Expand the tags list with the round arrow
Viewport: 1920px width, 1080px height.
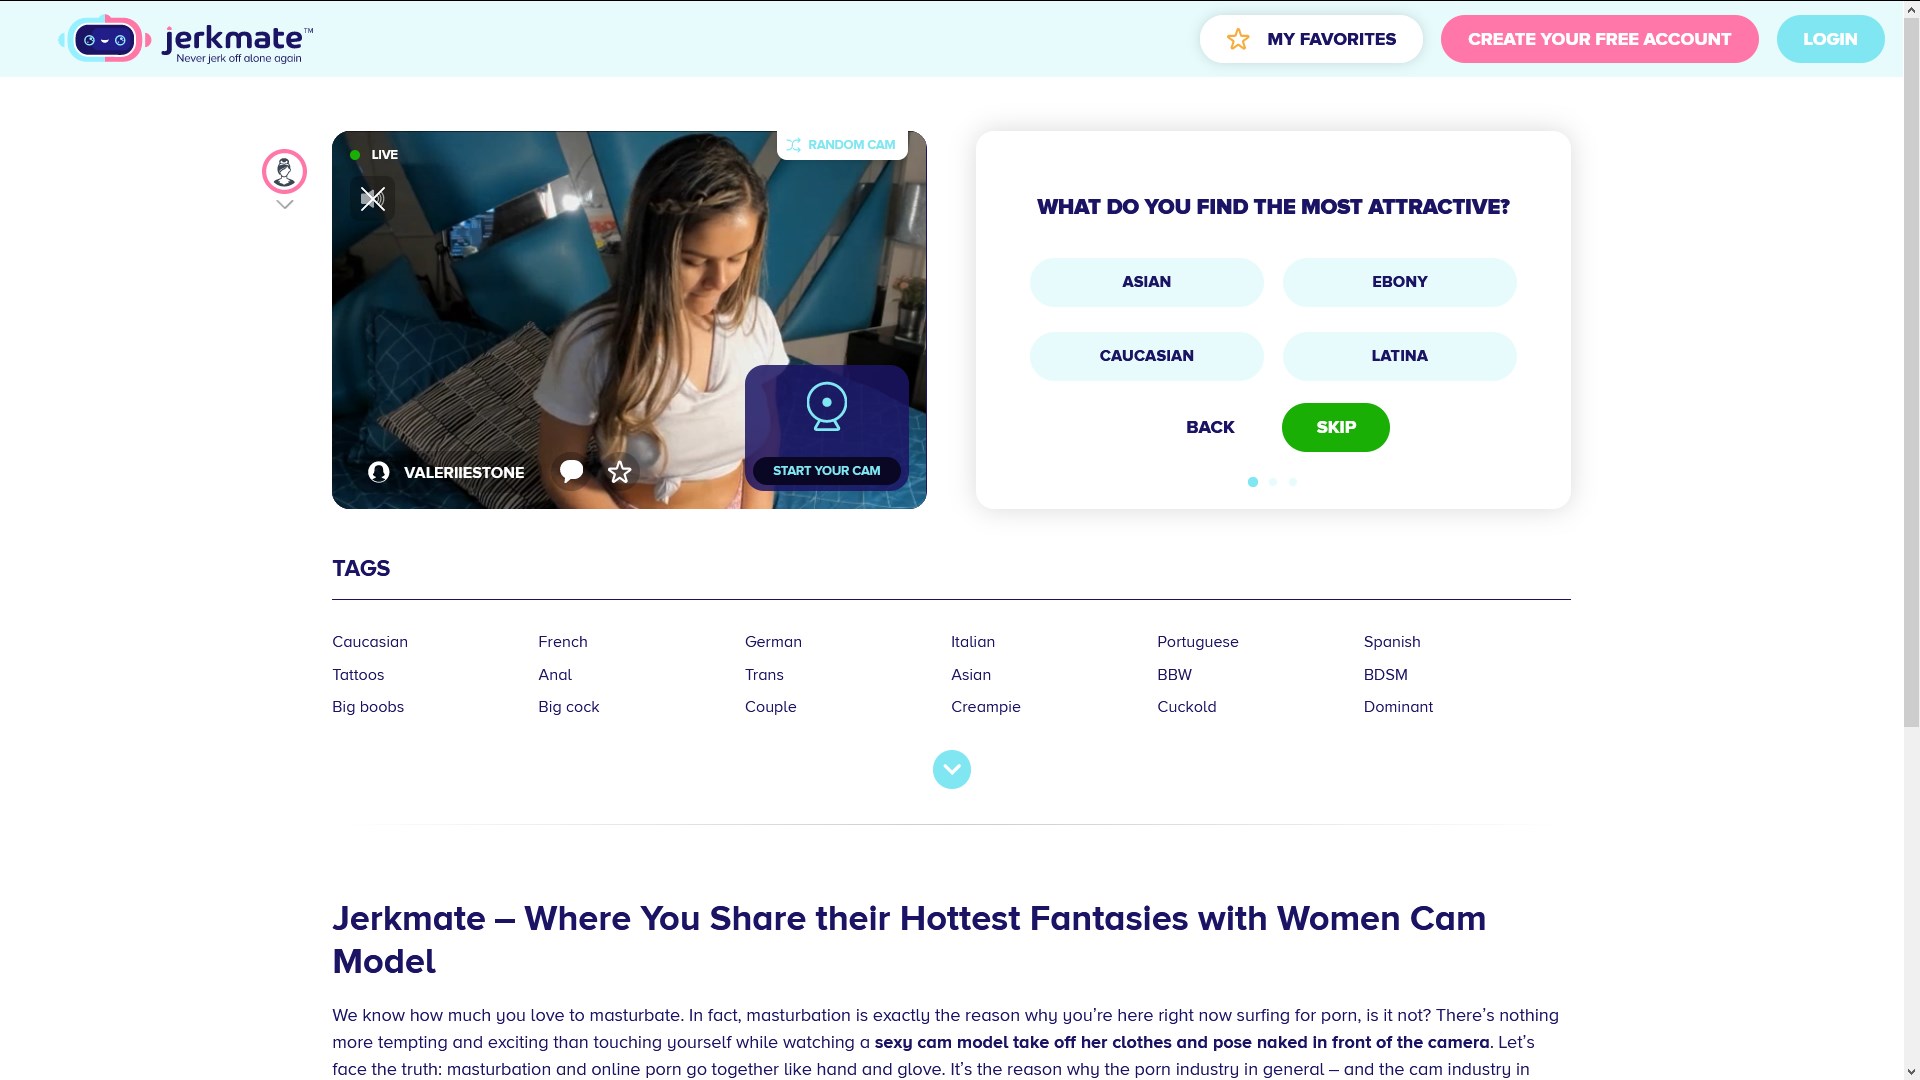(x=952, y=770)
